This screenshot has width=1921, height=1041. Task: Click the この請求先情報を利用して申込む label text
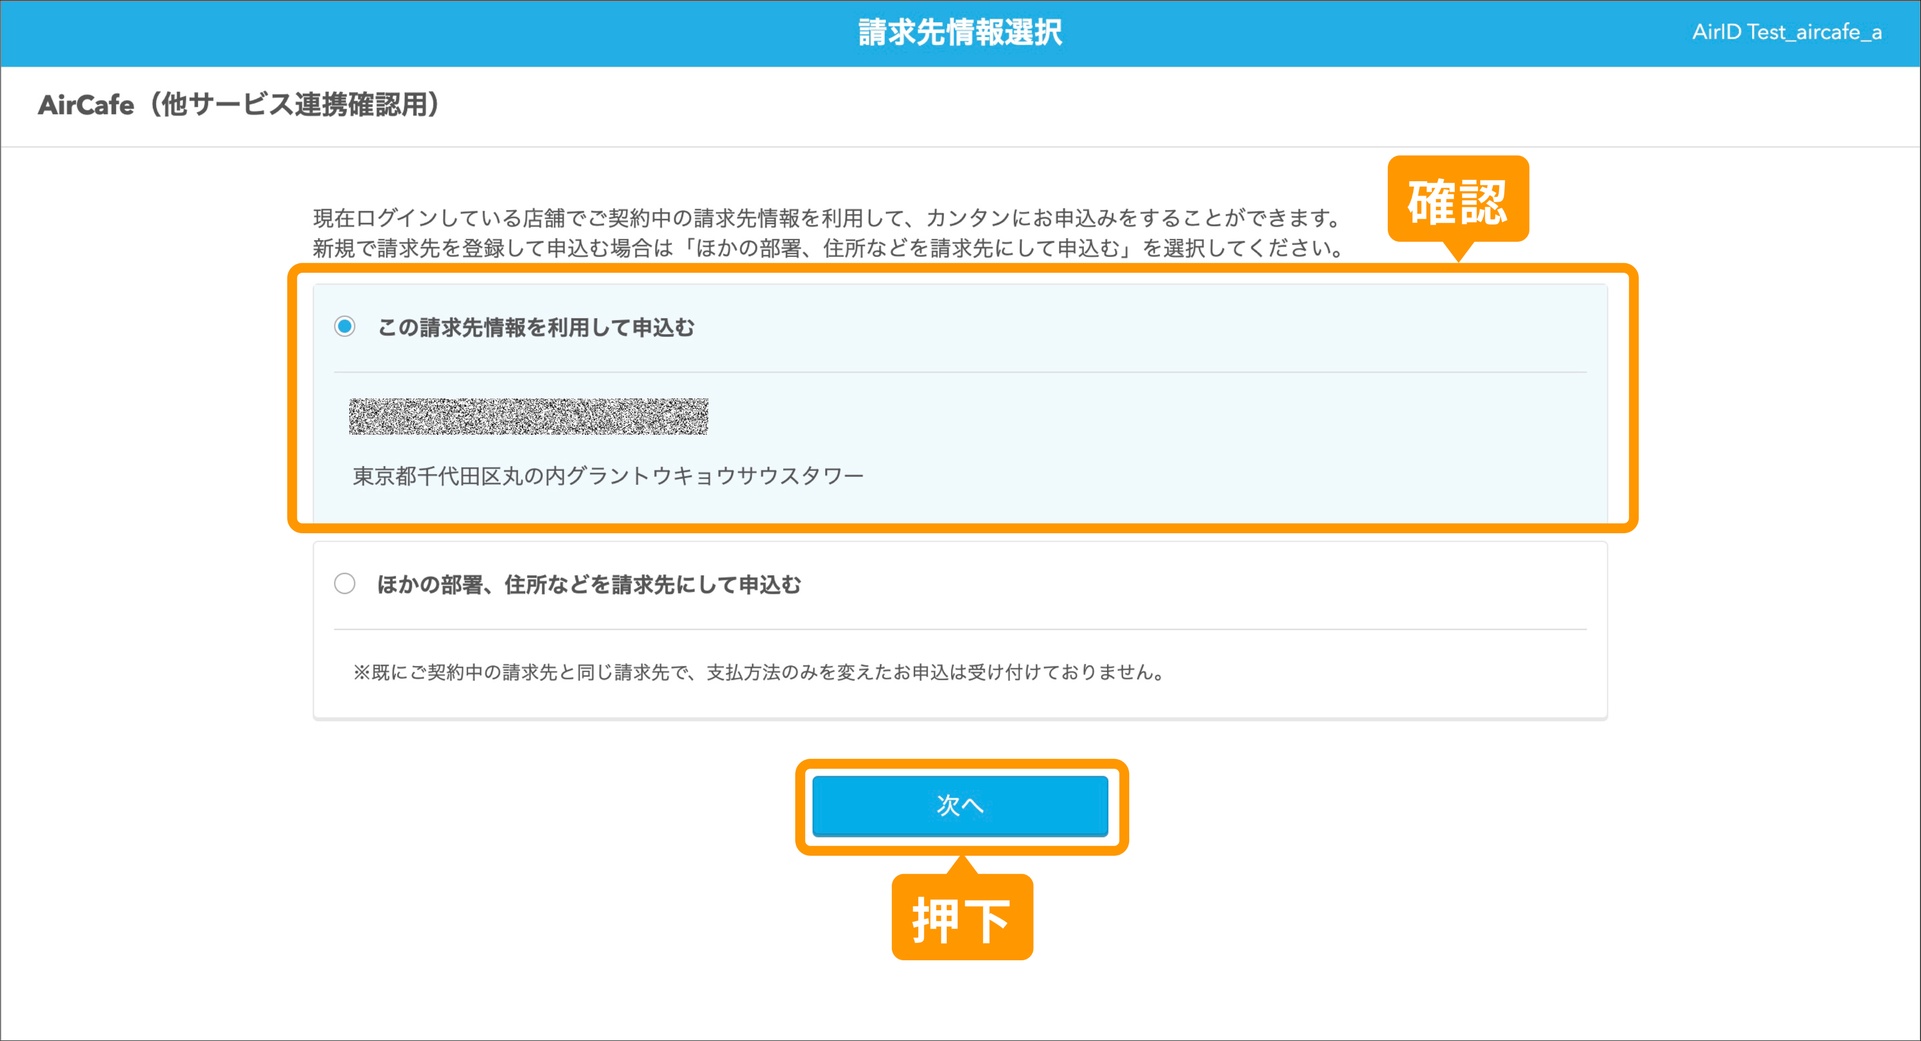(x=535, y=328)
